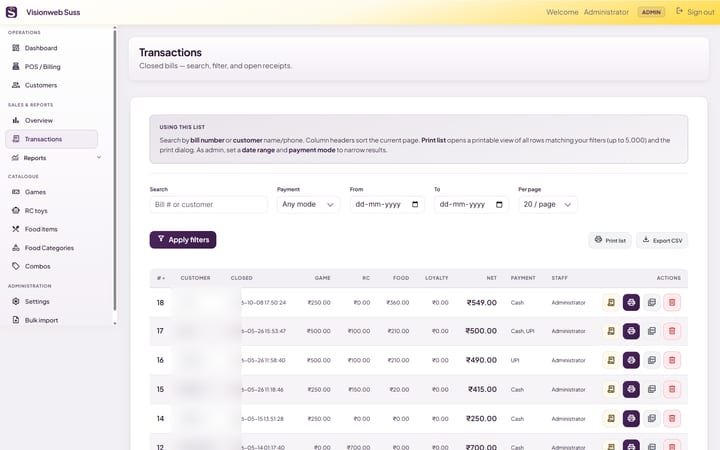Screen dimensions: 720x450
Task: Click the Print list button
Action: point(610,240)
